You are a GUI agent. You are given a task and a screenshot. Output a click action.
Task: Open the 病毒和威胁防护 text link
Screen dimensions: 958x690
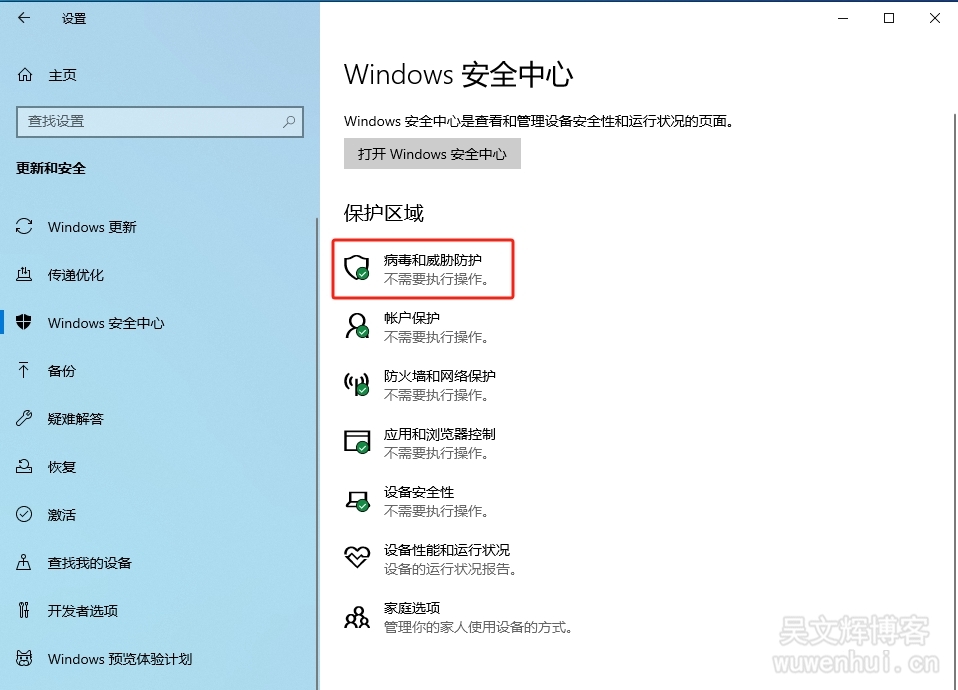click(432, 260)
